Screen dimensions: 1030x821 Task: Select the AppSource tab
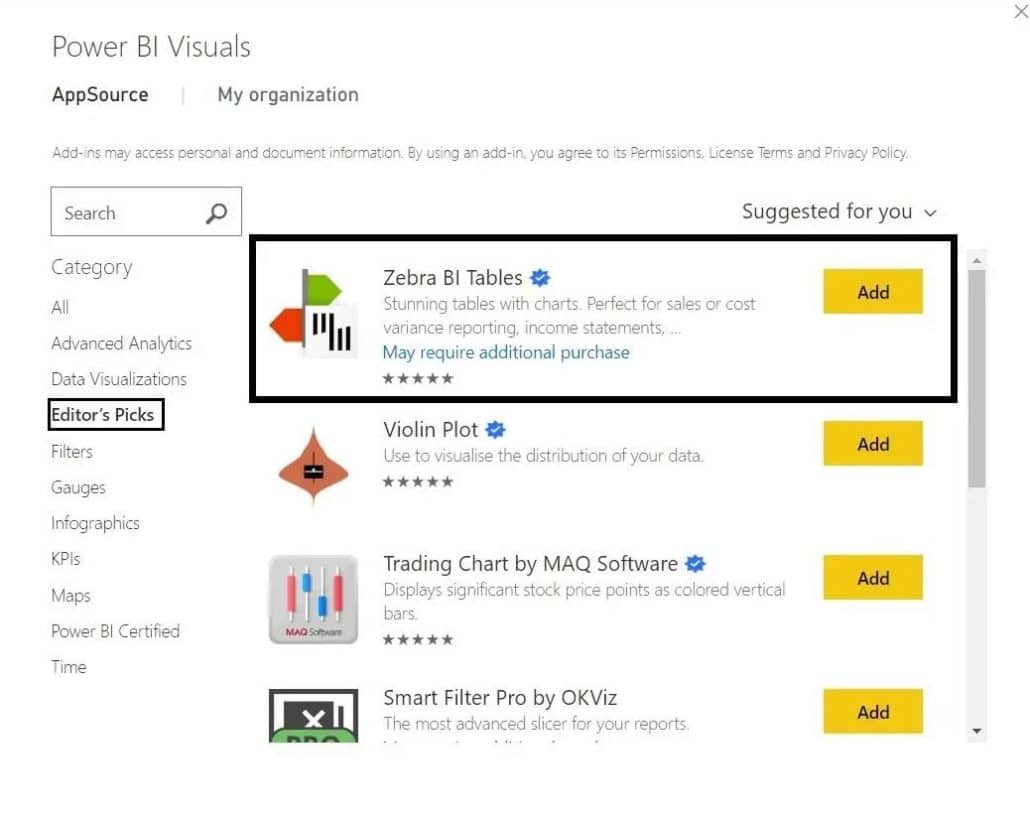pyautogui.click(x=100, y=94)
